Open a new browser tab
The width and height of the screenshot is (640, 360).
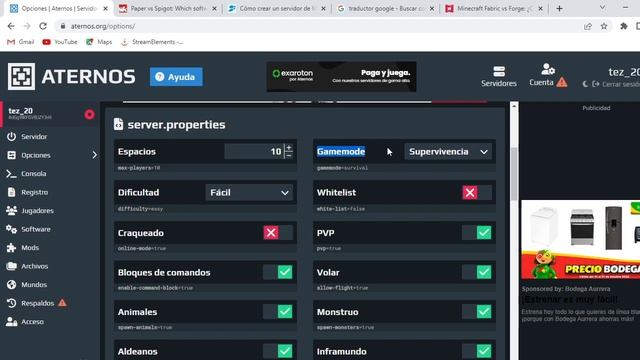point(559,8)
